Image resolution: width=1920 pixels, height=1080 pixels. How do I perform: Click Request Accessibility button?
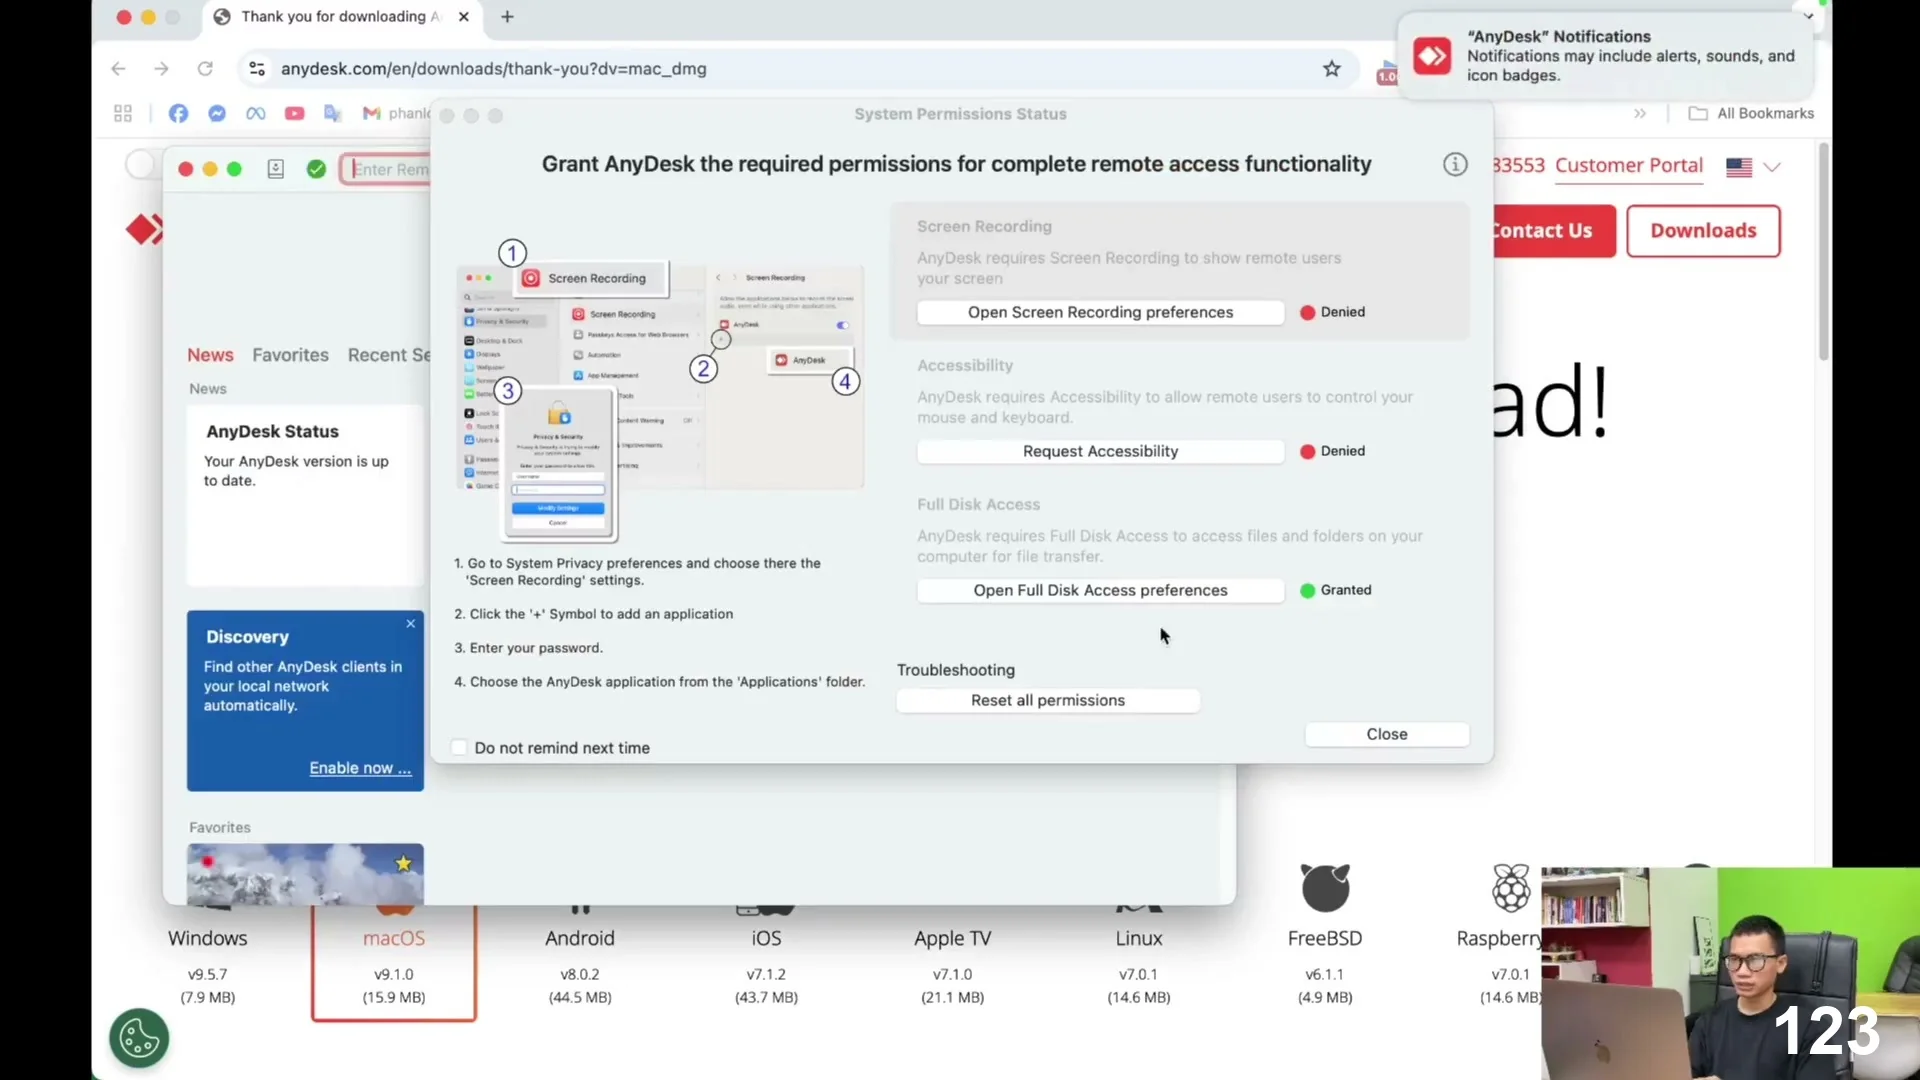pos(1100,451)
